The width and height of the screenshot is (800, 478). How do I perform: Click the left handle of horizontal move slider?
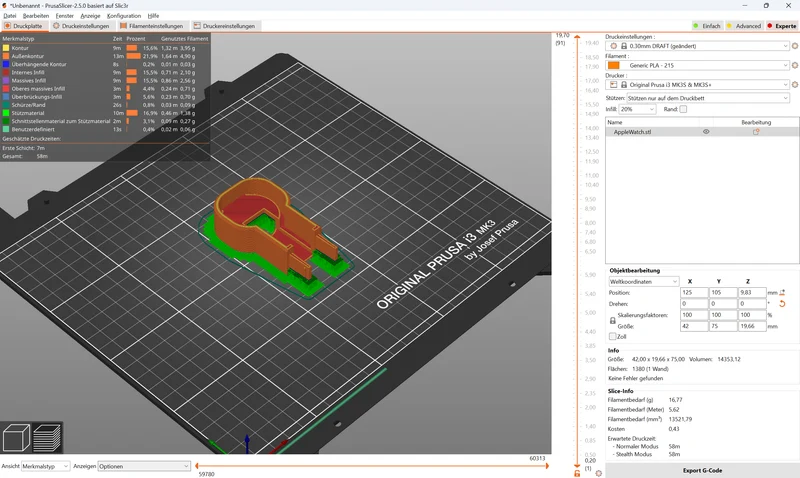pyautogui.click(x=196, y=466)
